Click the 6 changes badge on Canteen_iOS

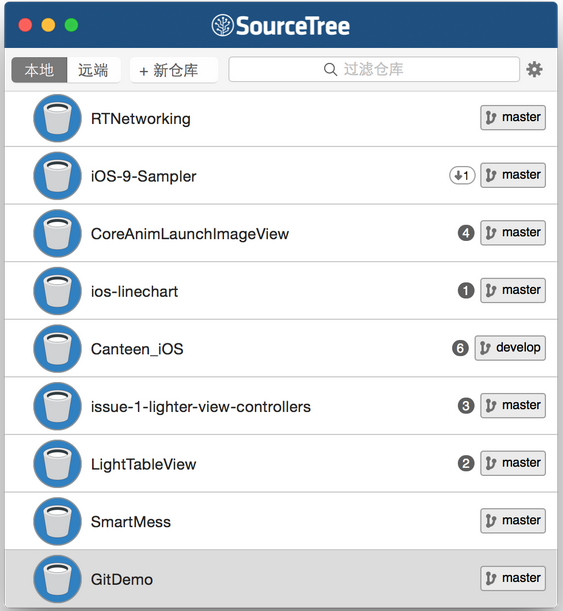pos(460,348)
